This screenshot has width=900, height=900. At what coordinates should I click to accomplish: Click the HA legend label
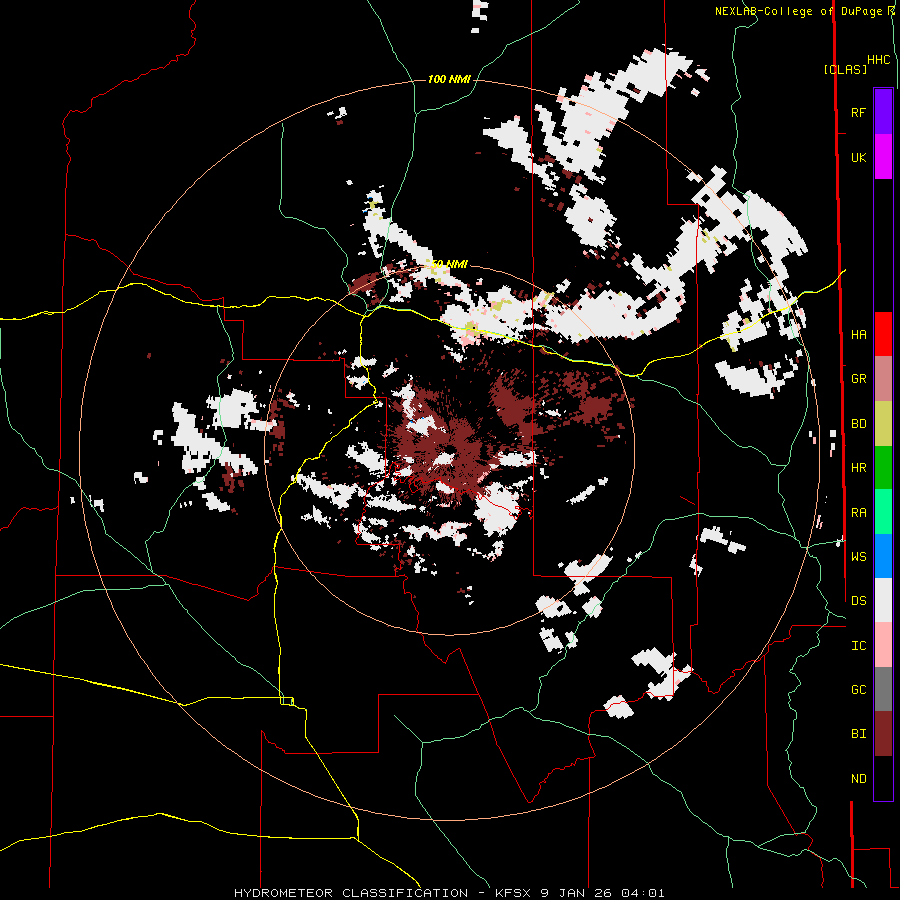click(858, 335)
